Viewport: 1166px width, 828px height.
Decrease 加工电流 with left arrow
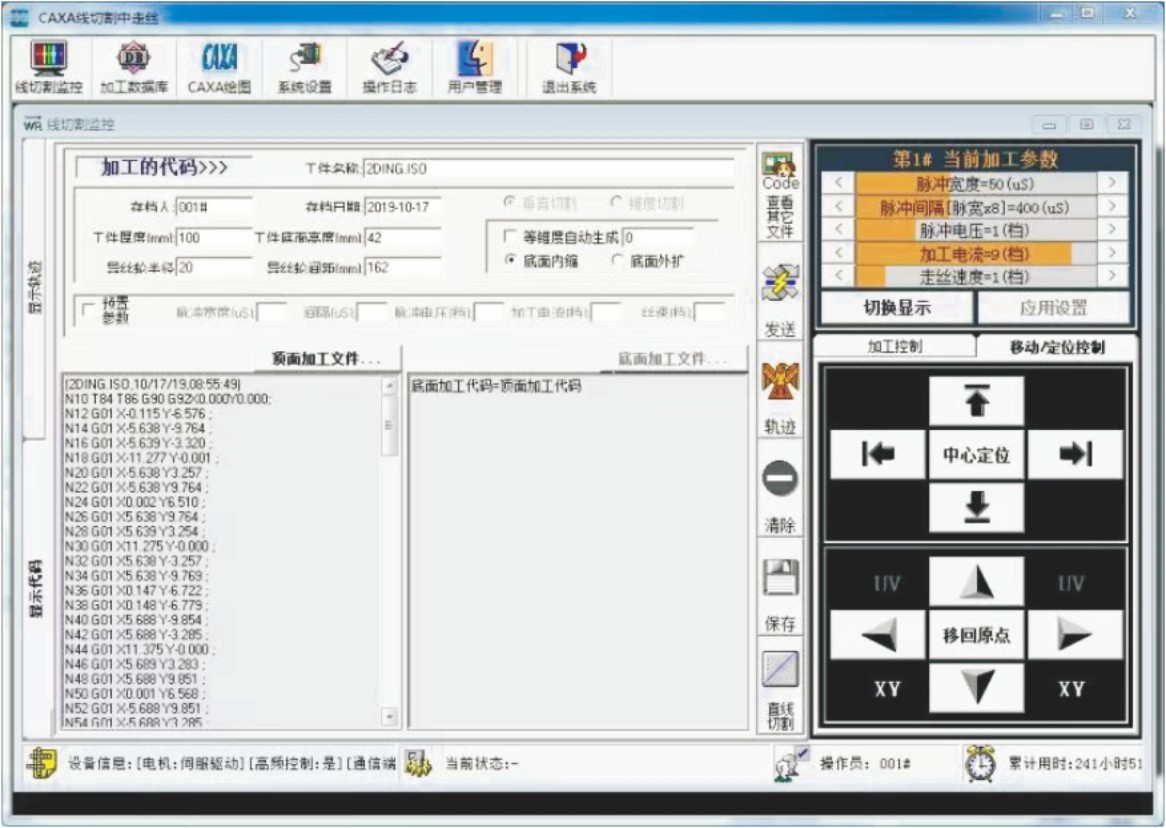(839, 253)
